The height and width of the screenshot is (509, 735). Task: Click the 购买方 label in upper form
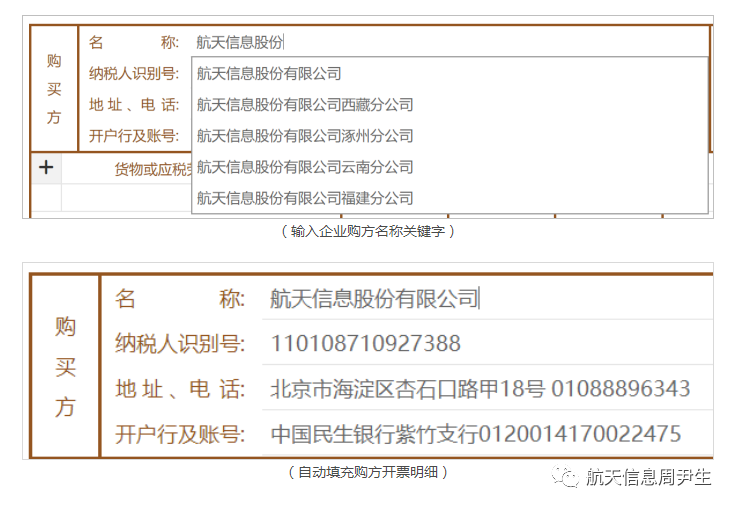point(54,89)
